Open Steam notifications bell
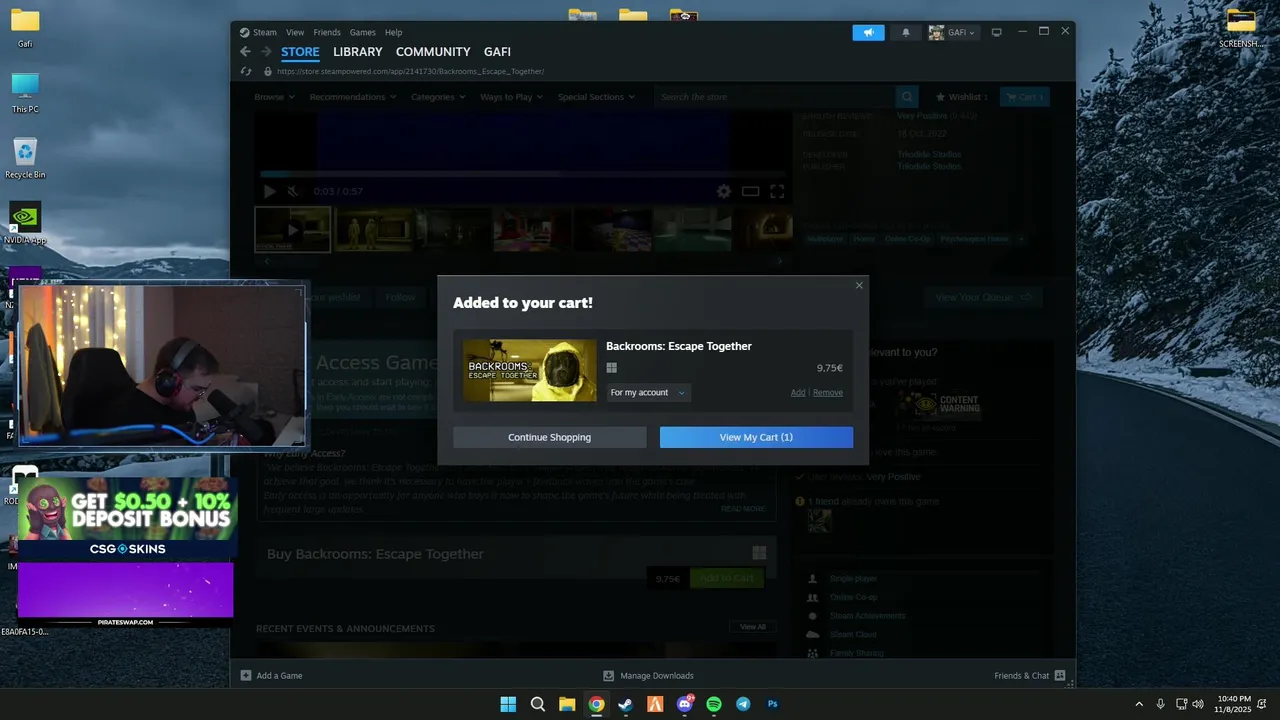 tap(906, 32)
